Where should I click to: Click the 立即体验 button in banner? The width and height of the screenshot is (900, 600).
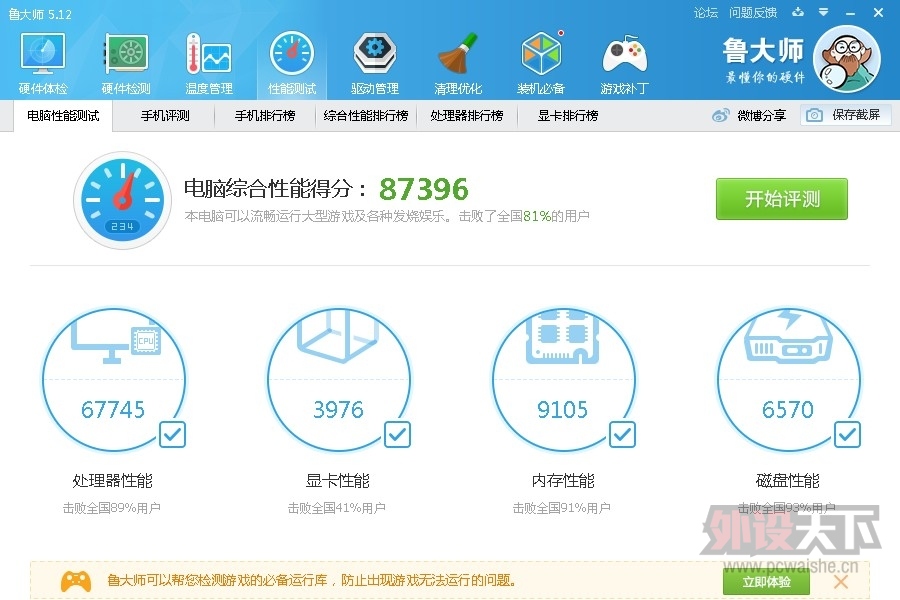click(766, 581)
